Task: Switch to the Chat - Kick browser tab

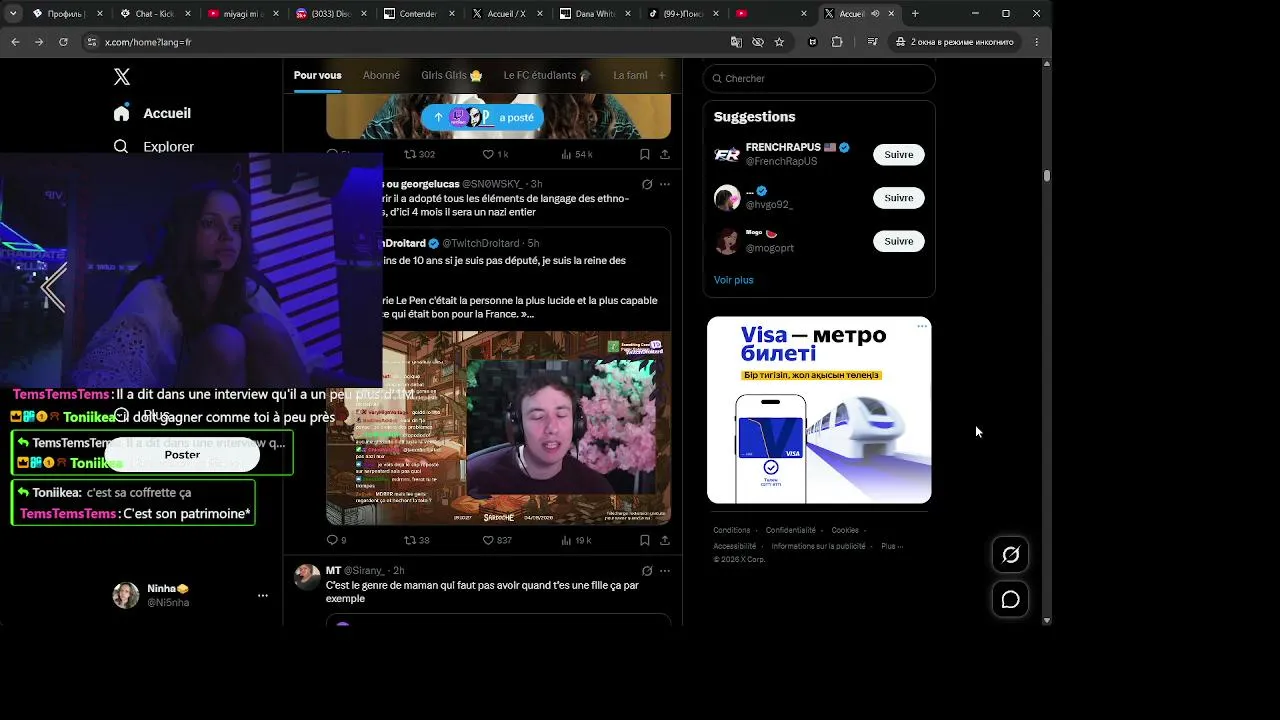Action: (x=154, y=14)
